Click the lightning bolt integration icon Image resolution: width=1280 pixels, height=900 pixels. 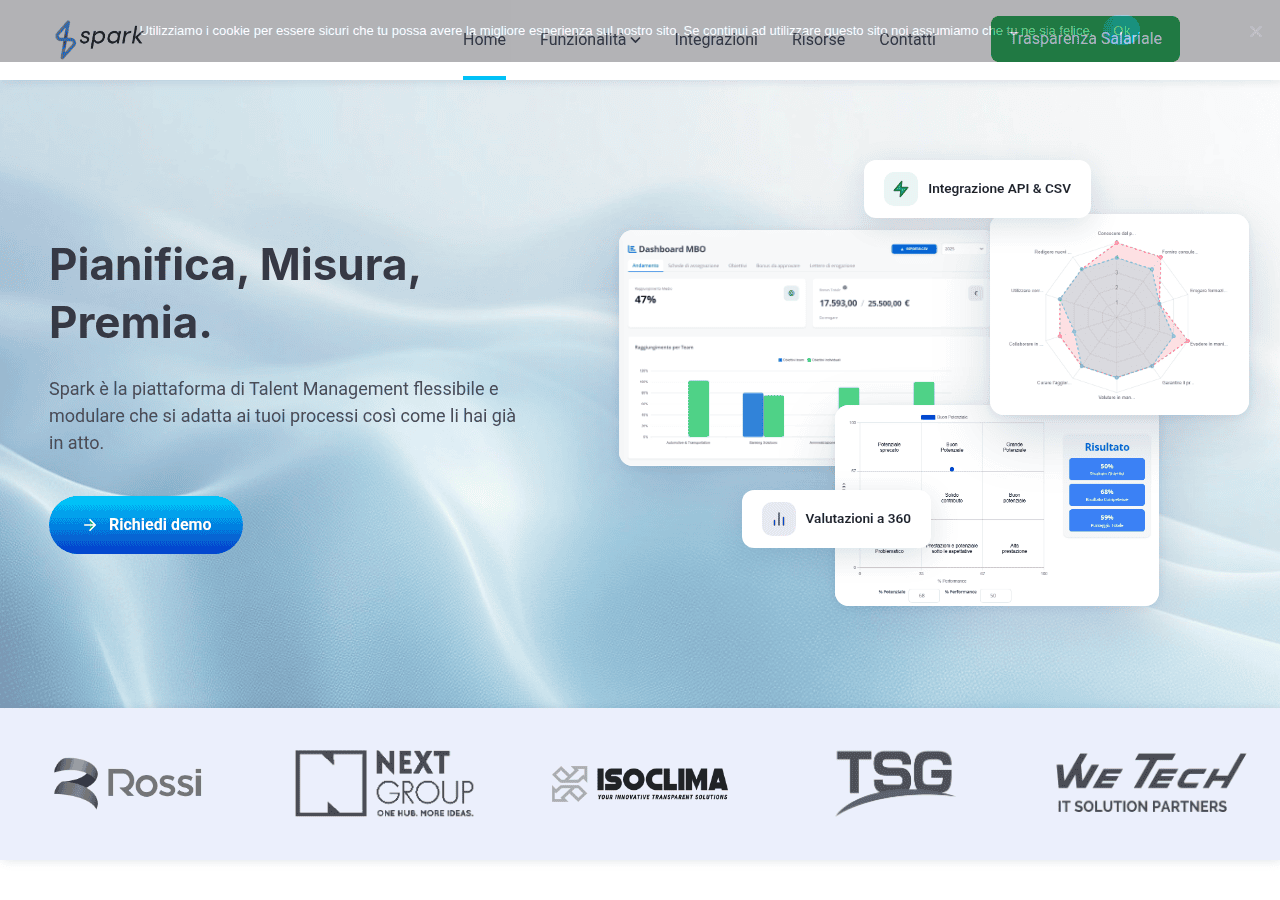coord(901,189)
